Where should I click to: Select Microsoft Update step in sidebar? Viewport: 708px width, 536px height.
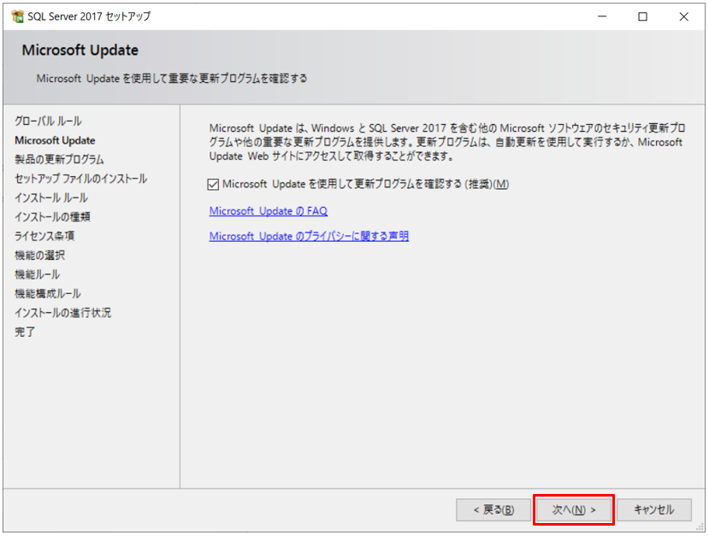pos(55,140)
